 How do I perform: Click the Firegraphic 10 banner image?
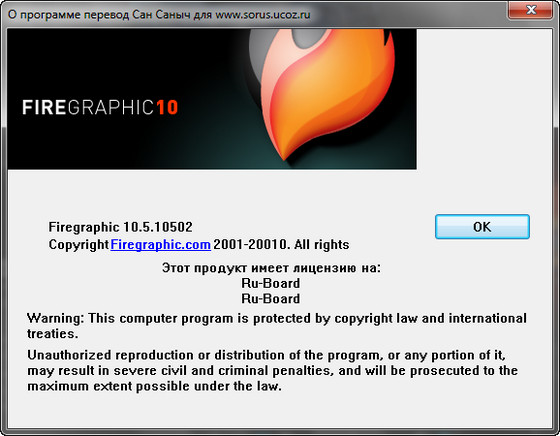(x=212, y=99)
